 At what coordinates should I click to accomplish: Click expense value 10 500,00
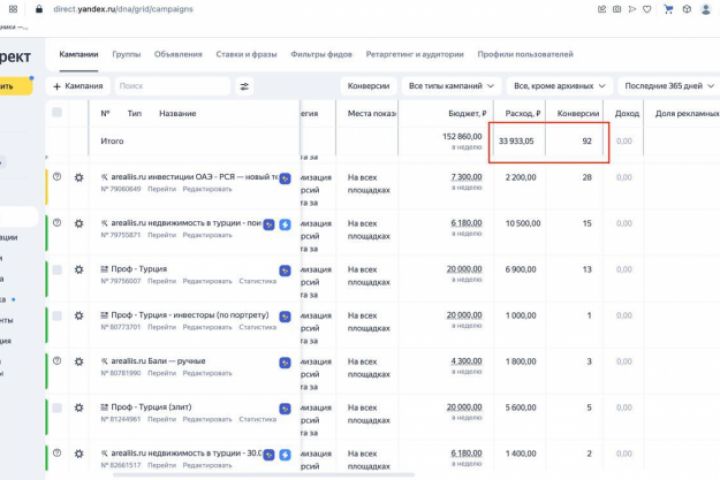[x=523, y=224]
